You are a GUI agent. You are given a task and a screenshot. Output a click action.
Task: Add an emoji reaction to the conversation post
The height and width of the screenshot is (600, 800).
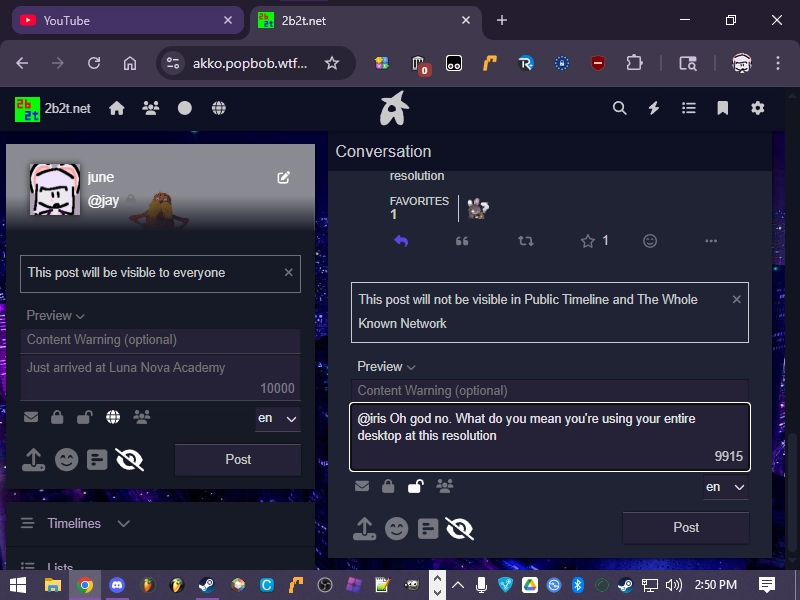[650, 241]
